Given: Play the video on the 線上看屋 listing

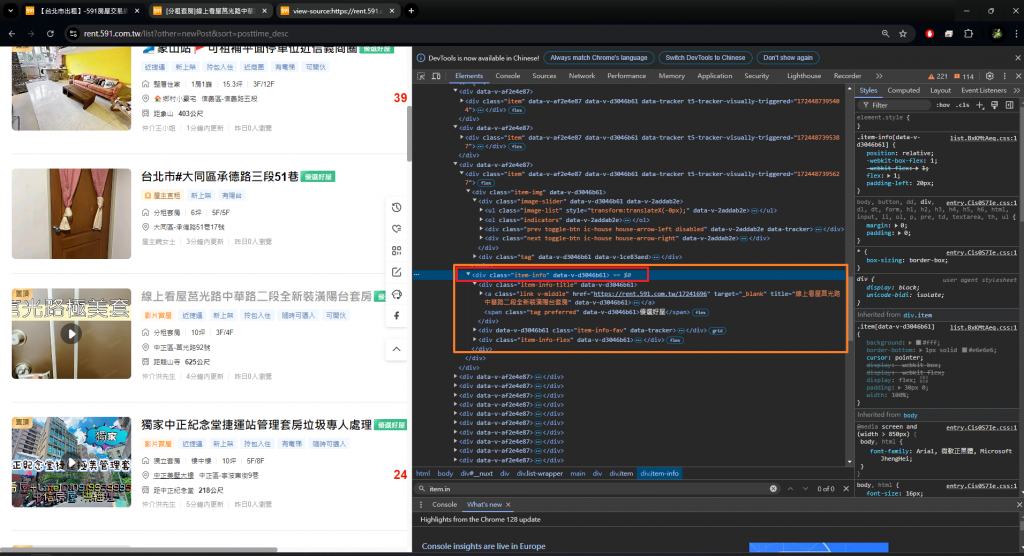Looking at the screenshot, I should pyautogui.click(x=71, y=334).
